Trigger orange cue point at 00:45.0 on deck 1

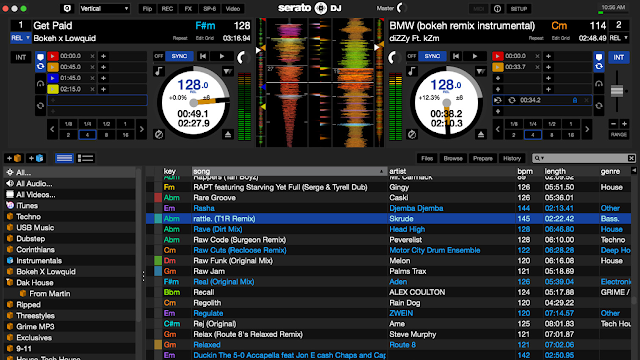[x=53, y=67]
